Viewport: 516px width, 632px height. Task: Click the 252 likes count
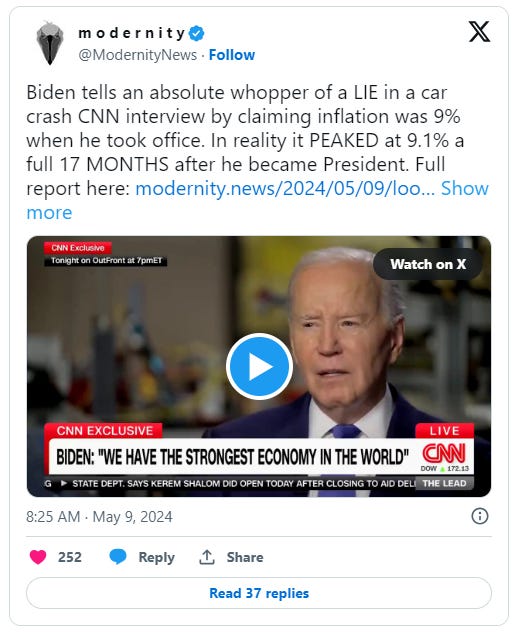pyautogui.click(x=70, y=557)
